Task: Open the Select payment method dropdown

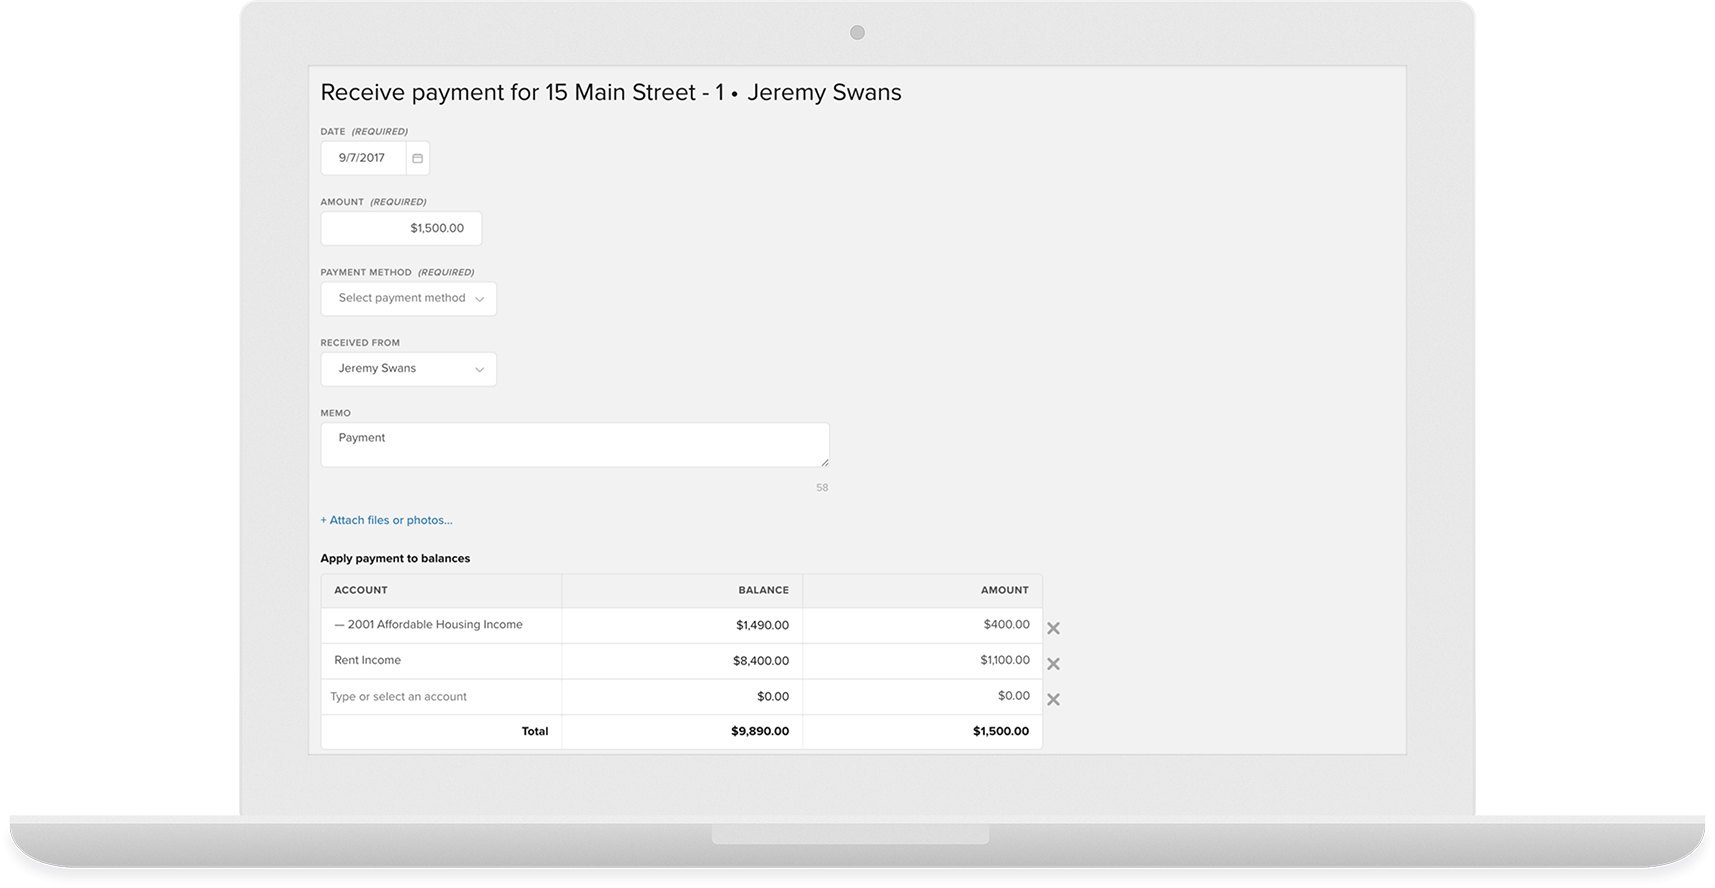Action: point(408,299)
